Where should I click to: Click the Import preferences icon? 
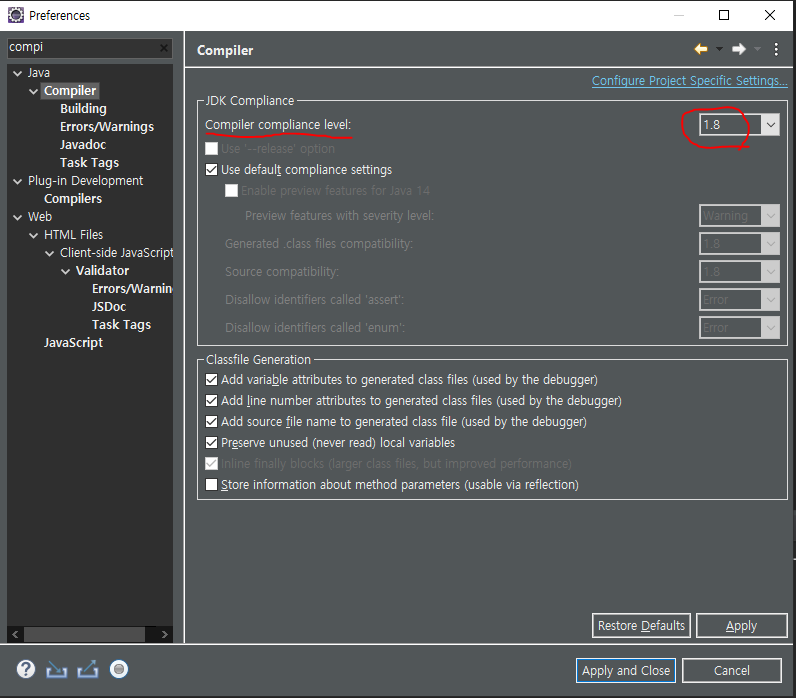click(56, 670)
